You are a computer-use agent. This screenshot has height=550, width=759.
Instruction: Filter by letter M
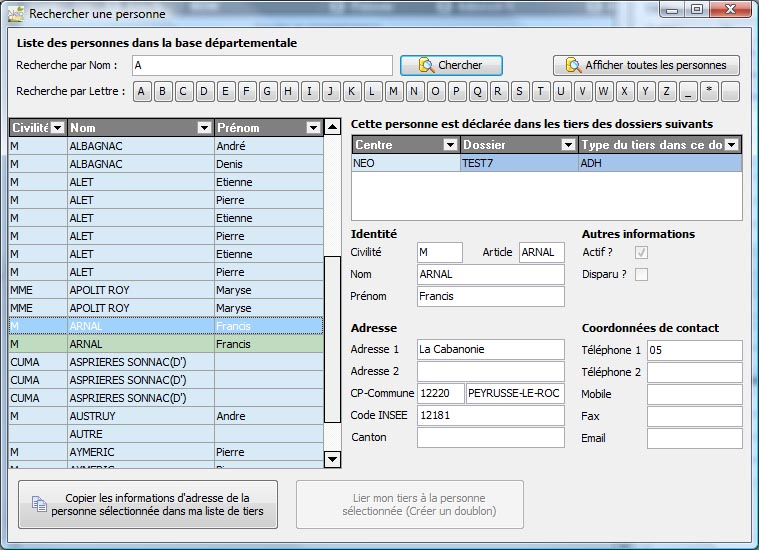point(394,92)
